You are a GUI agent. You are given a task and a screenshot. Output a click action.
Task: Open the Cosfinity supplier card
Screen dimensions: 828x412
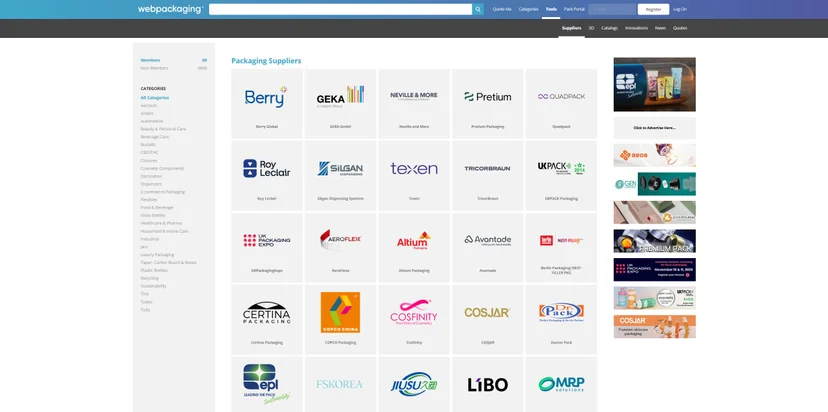tap(414, 319)
